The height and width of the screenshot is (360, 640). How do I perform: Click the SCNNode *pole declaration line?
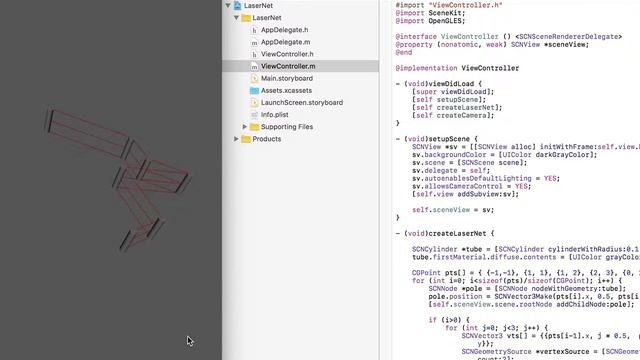click(x=527, y=289)
